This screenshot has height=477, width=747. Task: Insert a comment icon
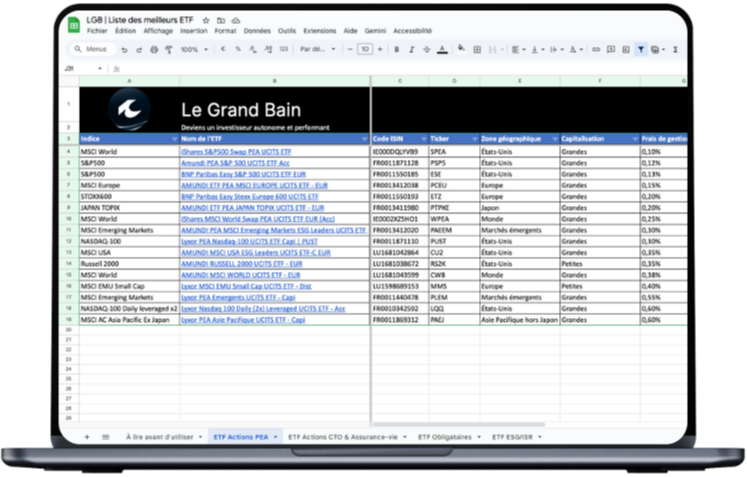[611, 49]
